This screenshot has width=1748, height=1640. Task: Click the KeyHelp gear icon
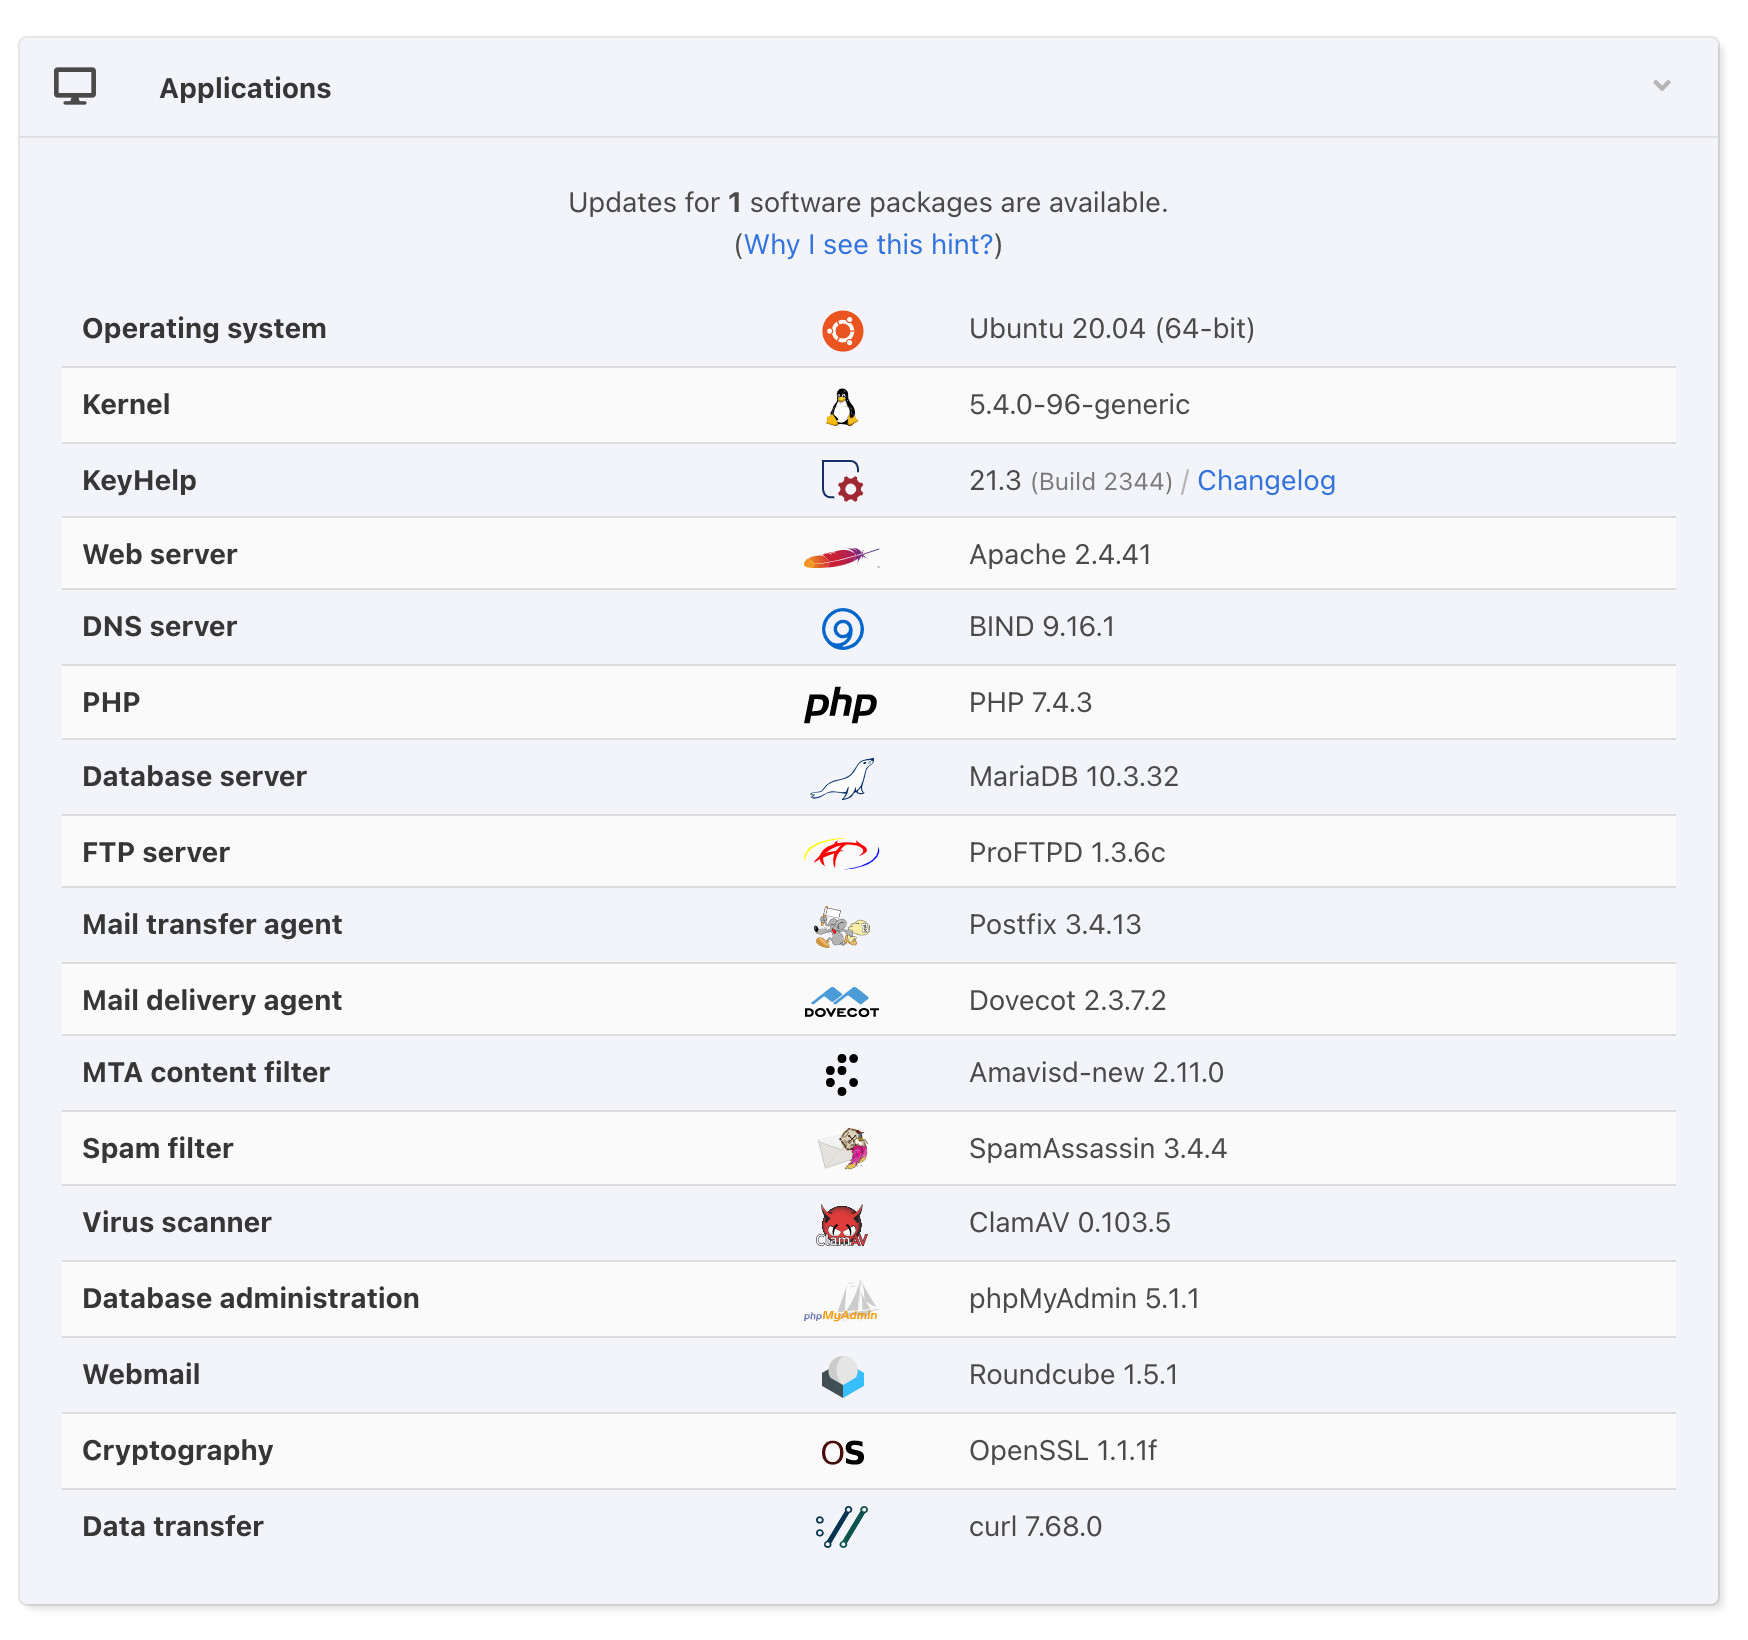point(842,481)
